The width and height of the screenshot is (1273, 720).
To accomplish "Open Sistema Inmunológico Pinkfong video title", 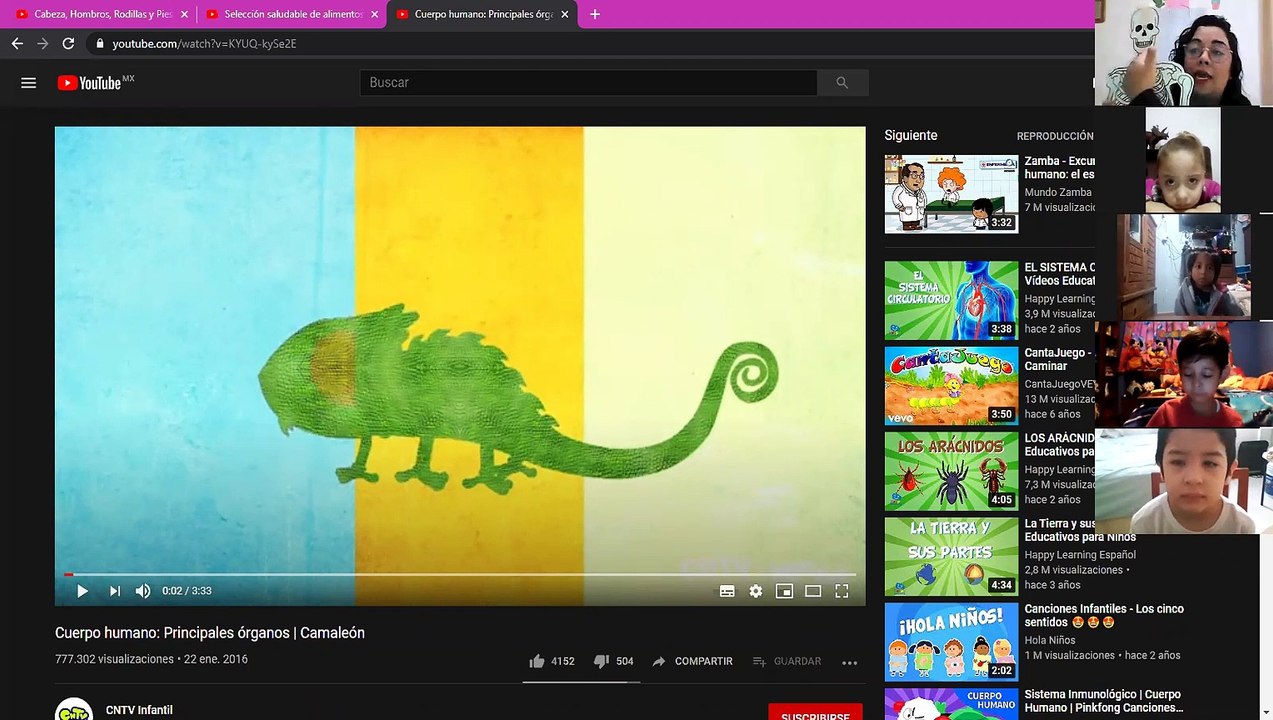I will coord(1104,701).
